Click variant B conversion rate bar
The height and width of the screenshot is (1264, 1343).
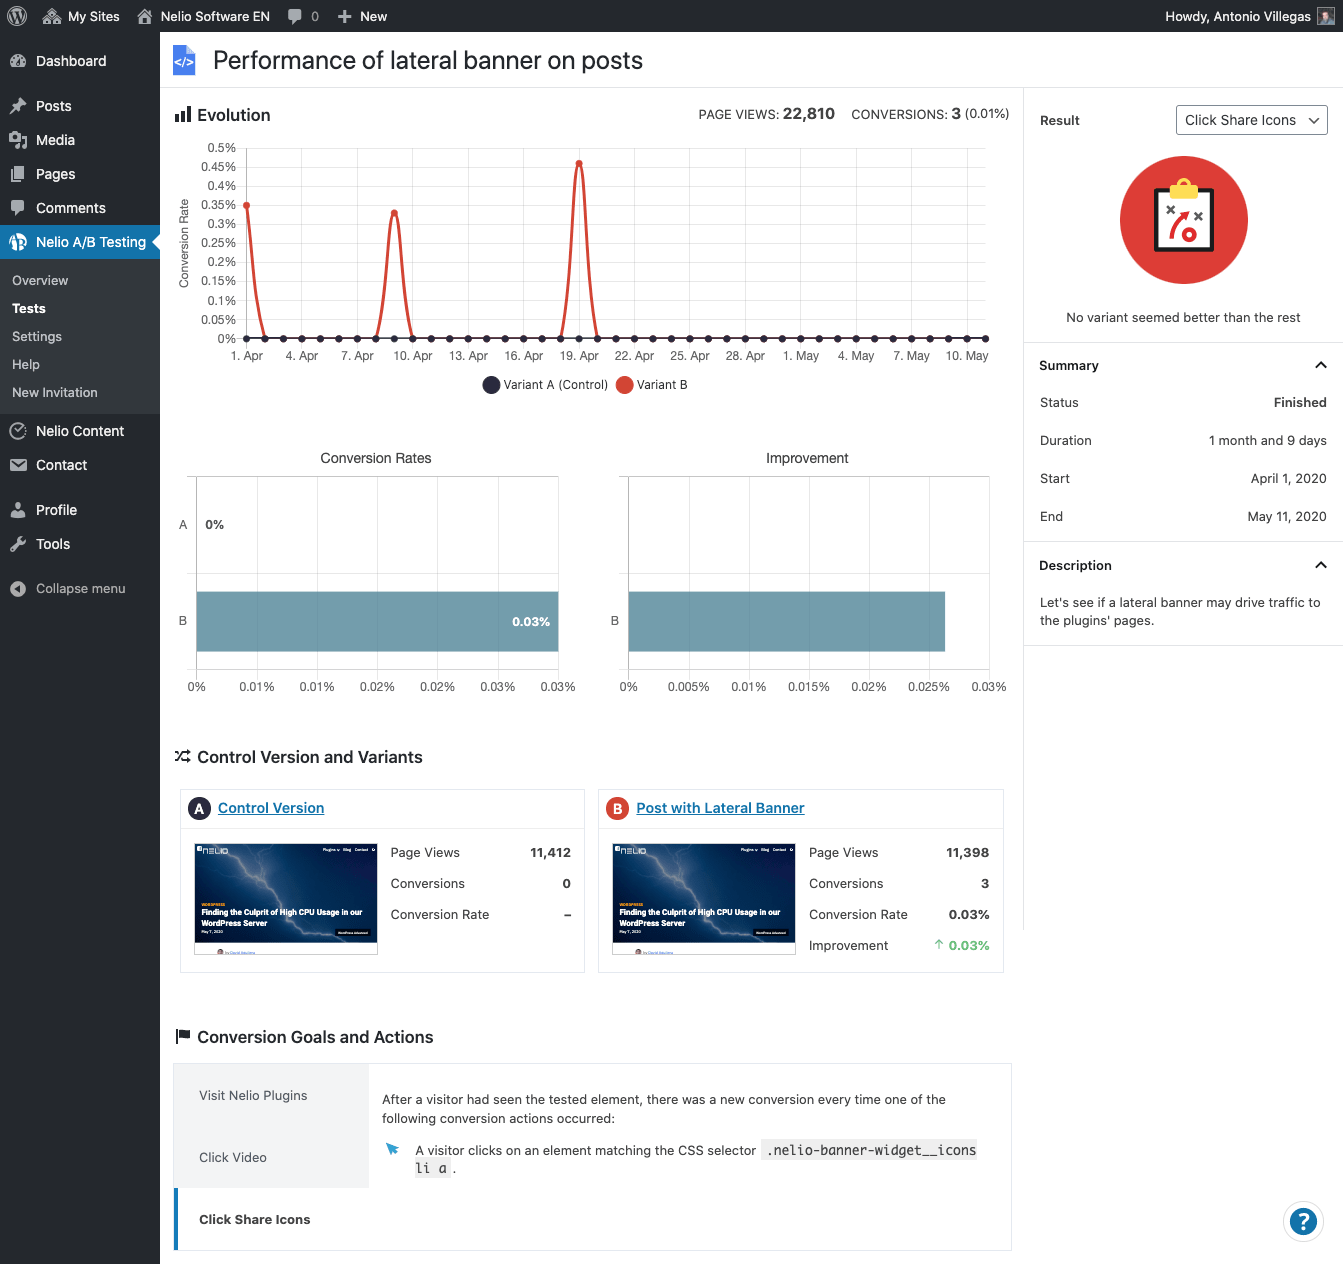377,621
